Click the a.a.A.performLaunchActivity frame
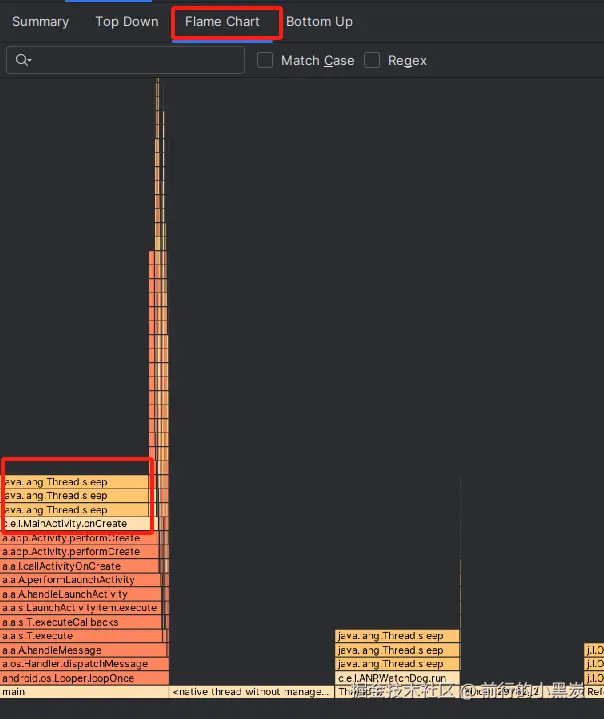The width and height of the screenshot is (604, 719). pyautogui.click(x=81, y=580)
